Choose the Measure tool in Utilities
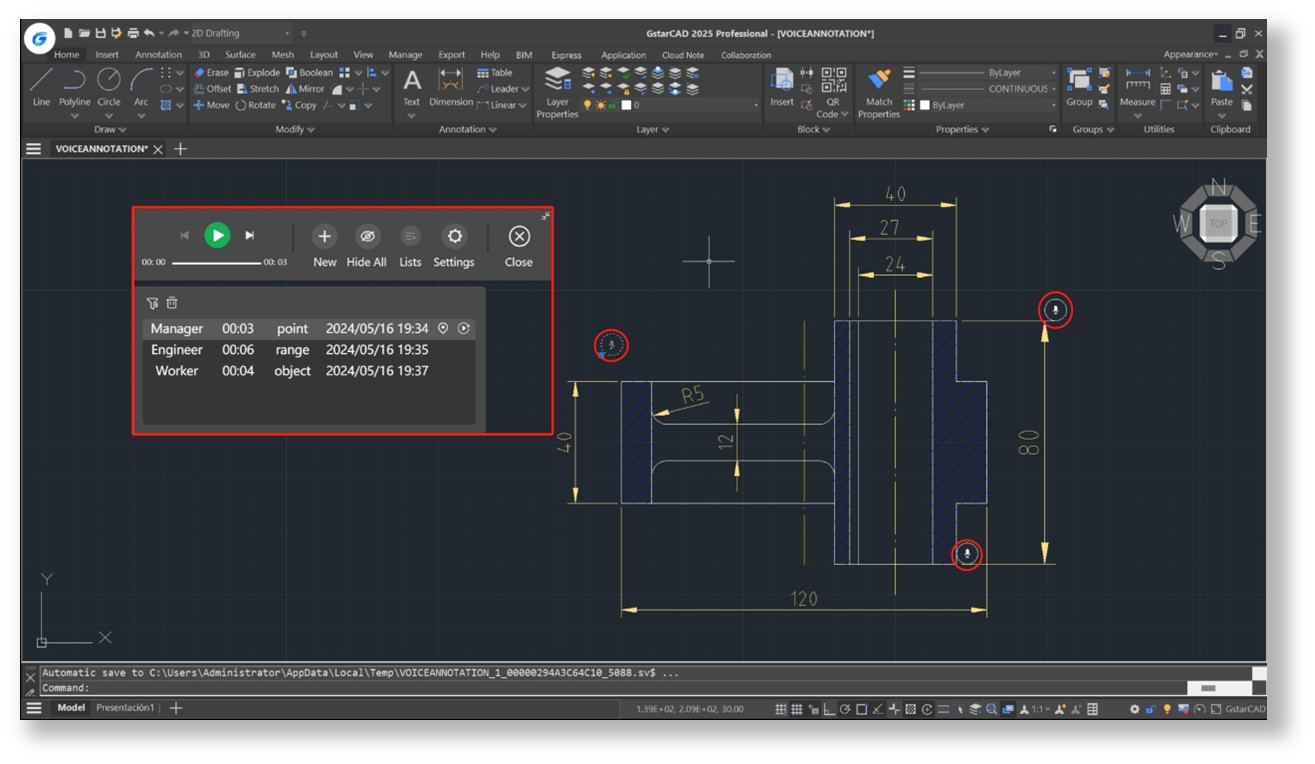Viewport: 1315px width, 764px height. click(x=1137, y=82)
